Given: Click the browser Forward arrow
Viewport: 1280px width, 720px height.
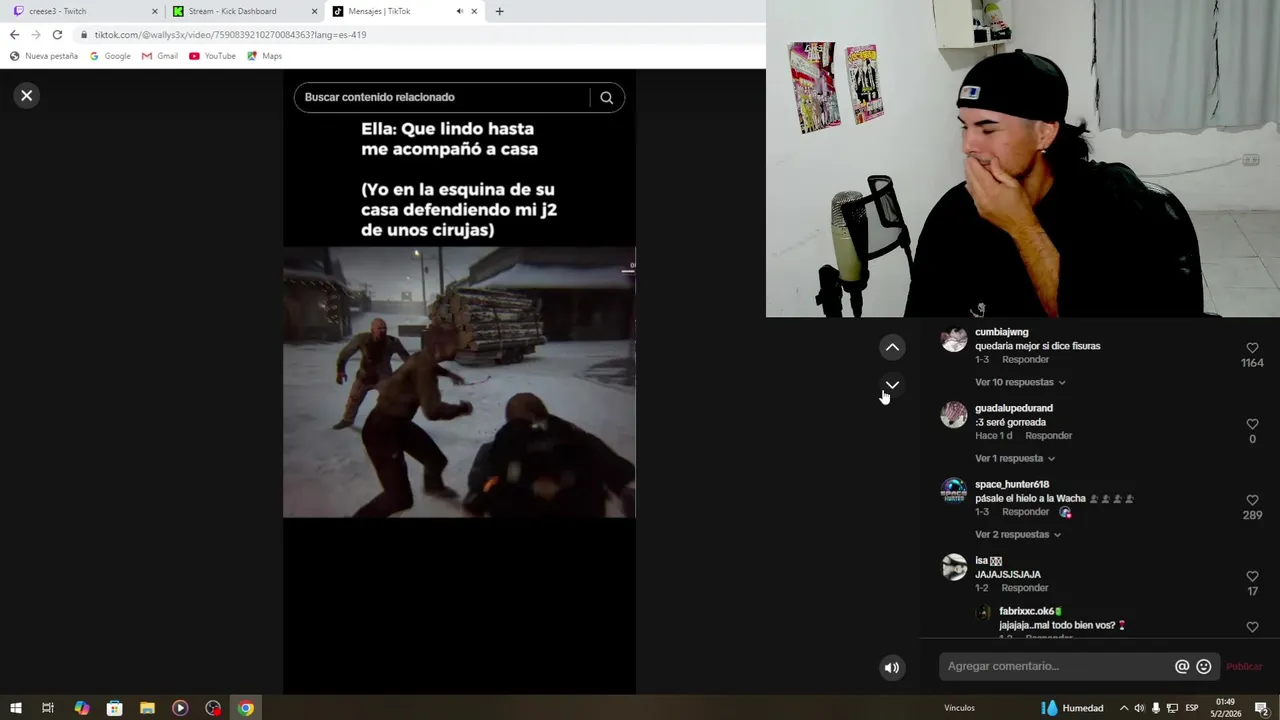Looking at the screenshot, I should pos(36,34).
